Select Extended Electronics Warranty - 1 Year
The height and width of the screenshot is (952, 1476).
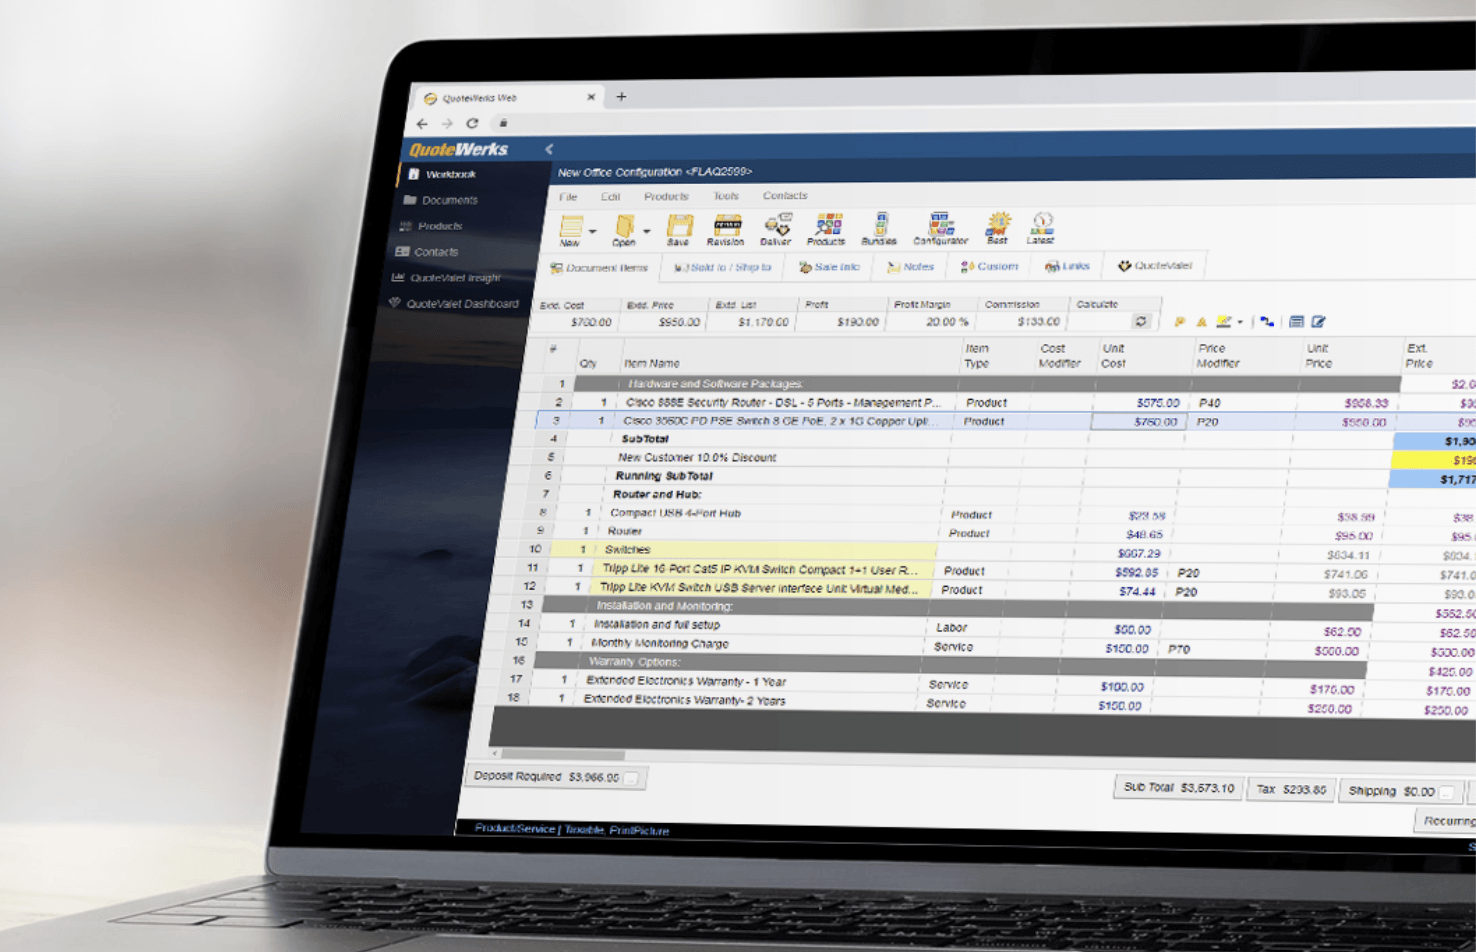pos(686,681)
